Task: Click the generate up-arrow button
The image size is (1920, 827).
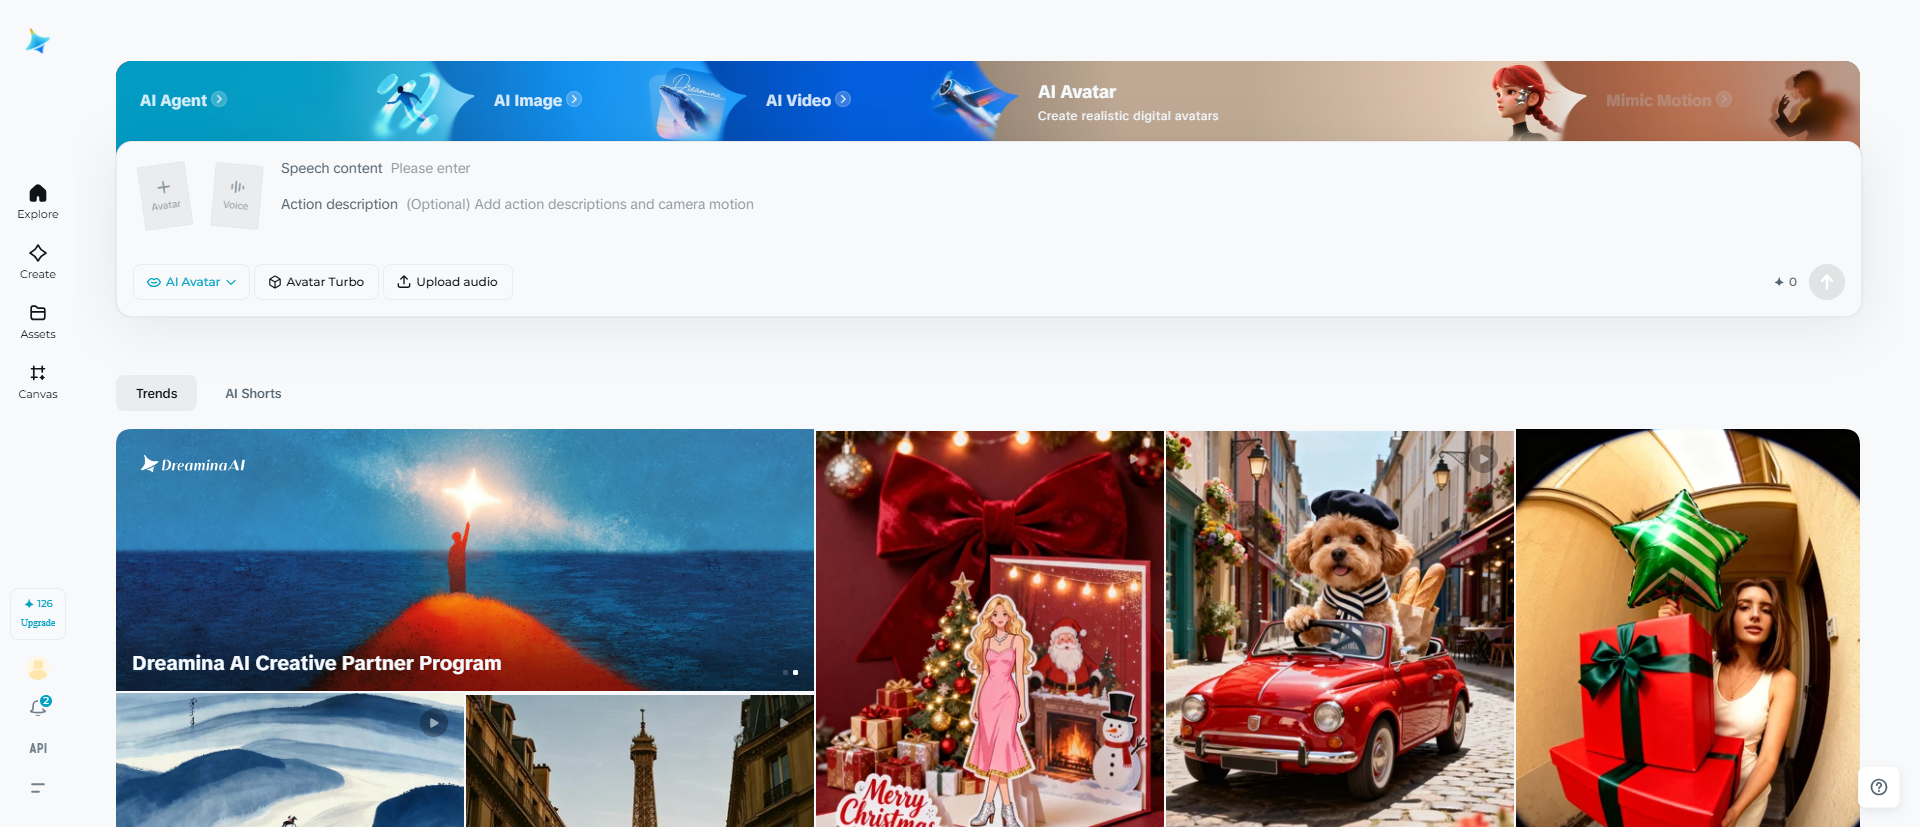Action: coord(1826,282)
